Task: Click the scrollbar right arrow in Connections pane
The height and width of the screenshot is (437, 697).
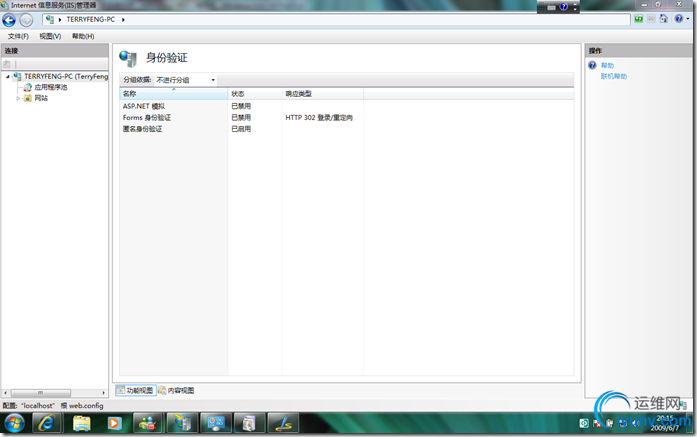Action: [104, 393]
